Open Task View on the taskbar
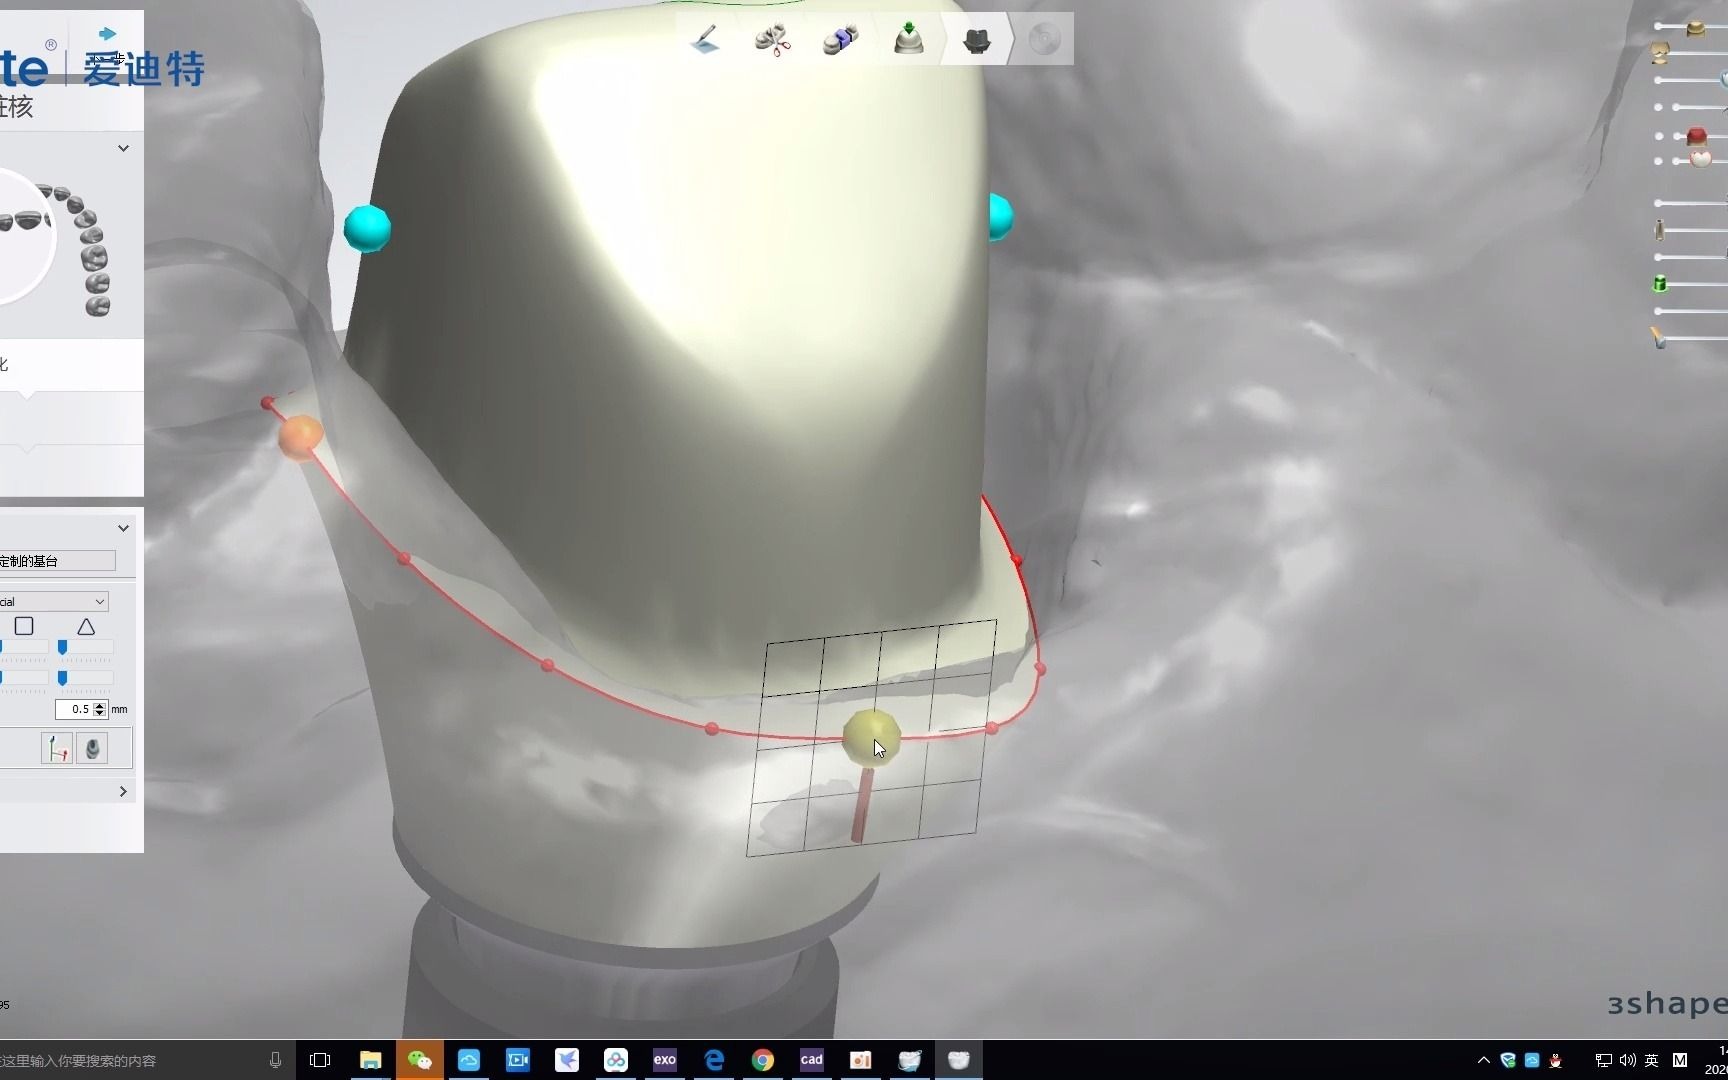Image resolution: width=1728 pixels, height=1080 pixels. pos(320,1060)
